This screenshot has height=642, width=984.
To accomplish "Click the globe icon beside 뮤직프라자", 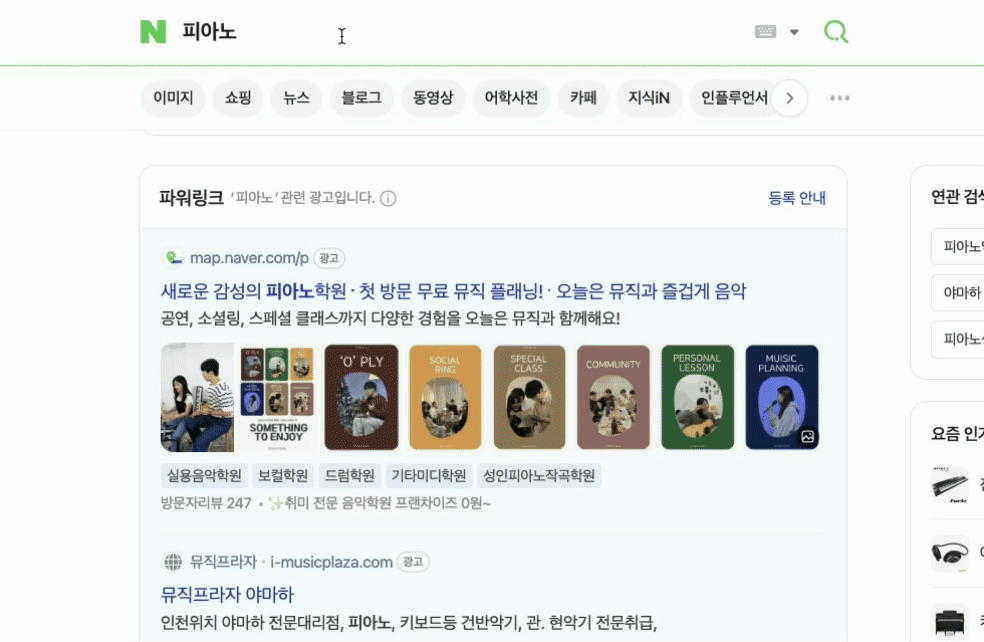I will (173, 562).
